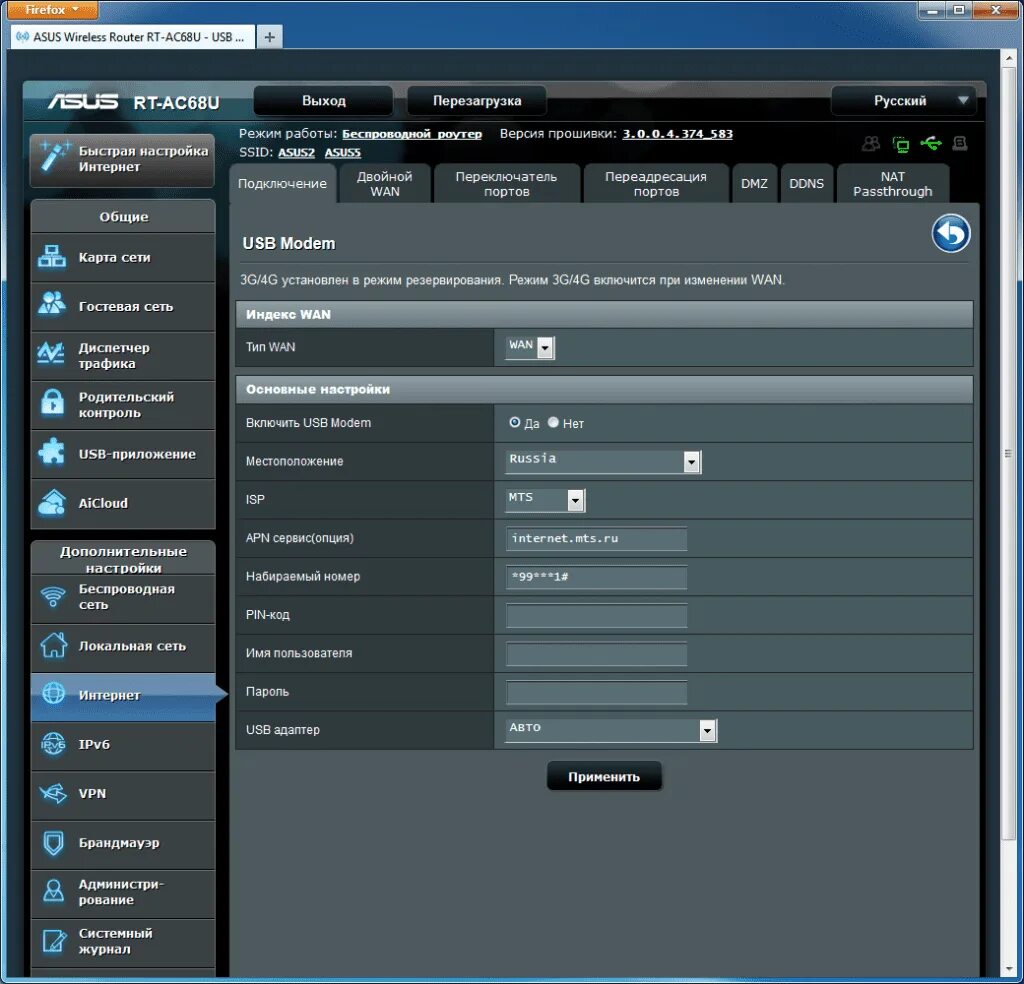1024x984 pixels.
Task: Open the ISP MTS dropdown
Action: (545, 500)
